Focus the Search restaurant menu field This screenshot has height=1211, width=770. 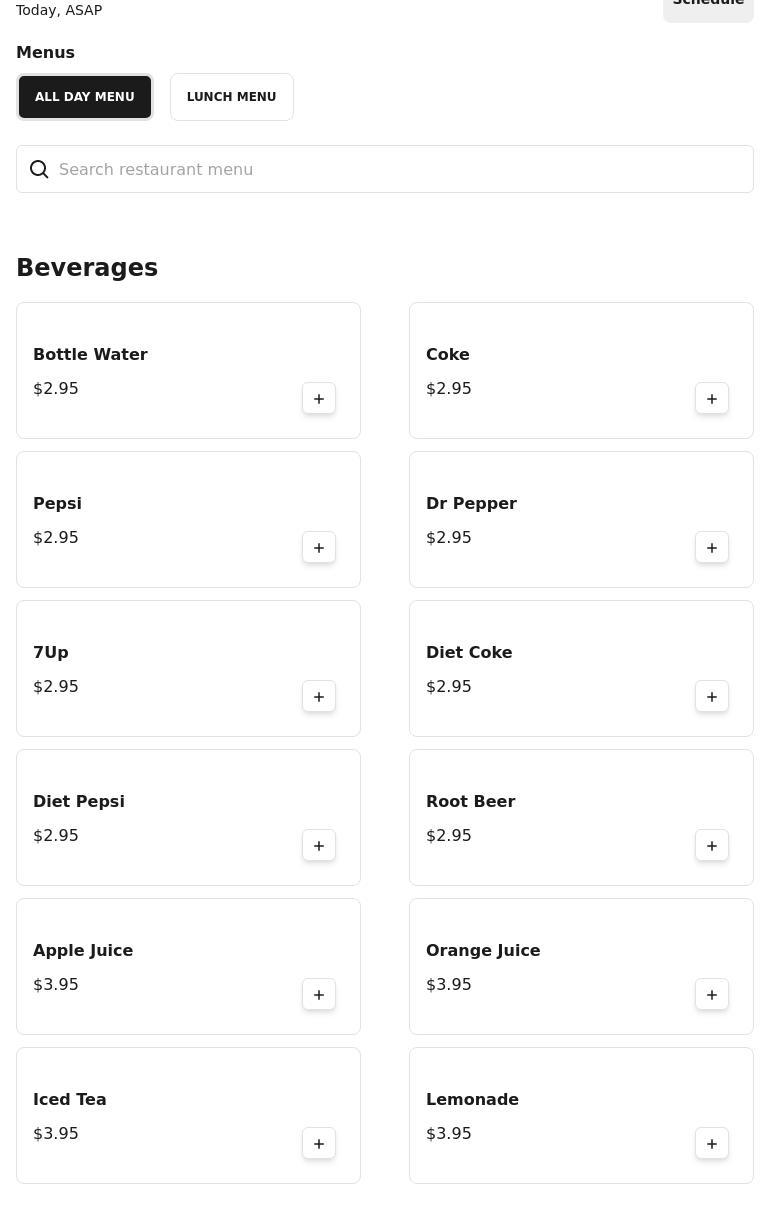pos(385,169)
